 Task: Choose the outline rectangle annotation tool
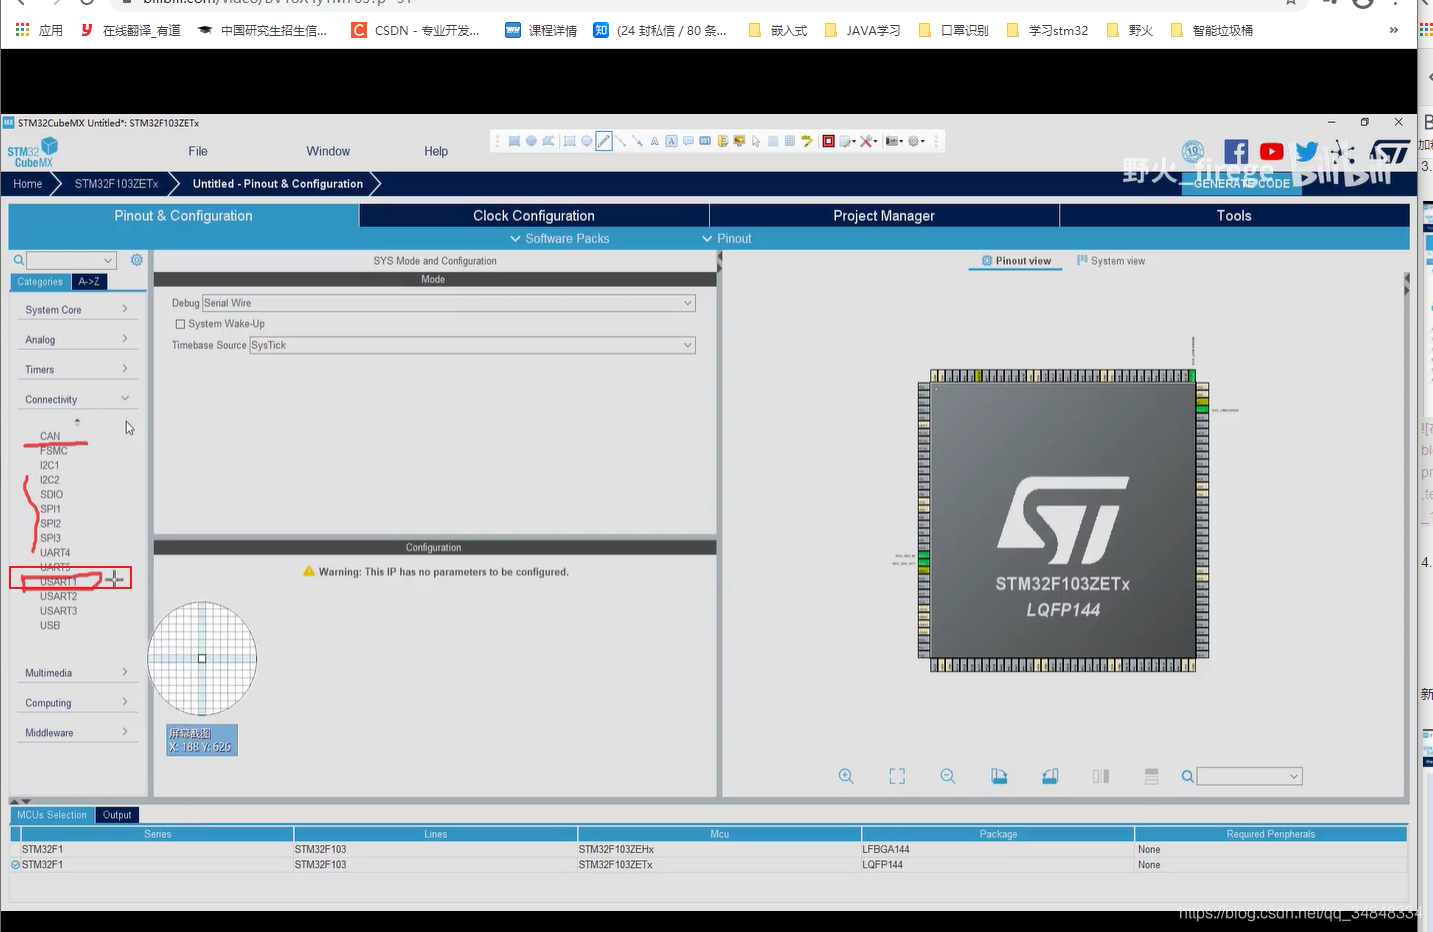tap(569, 141)
